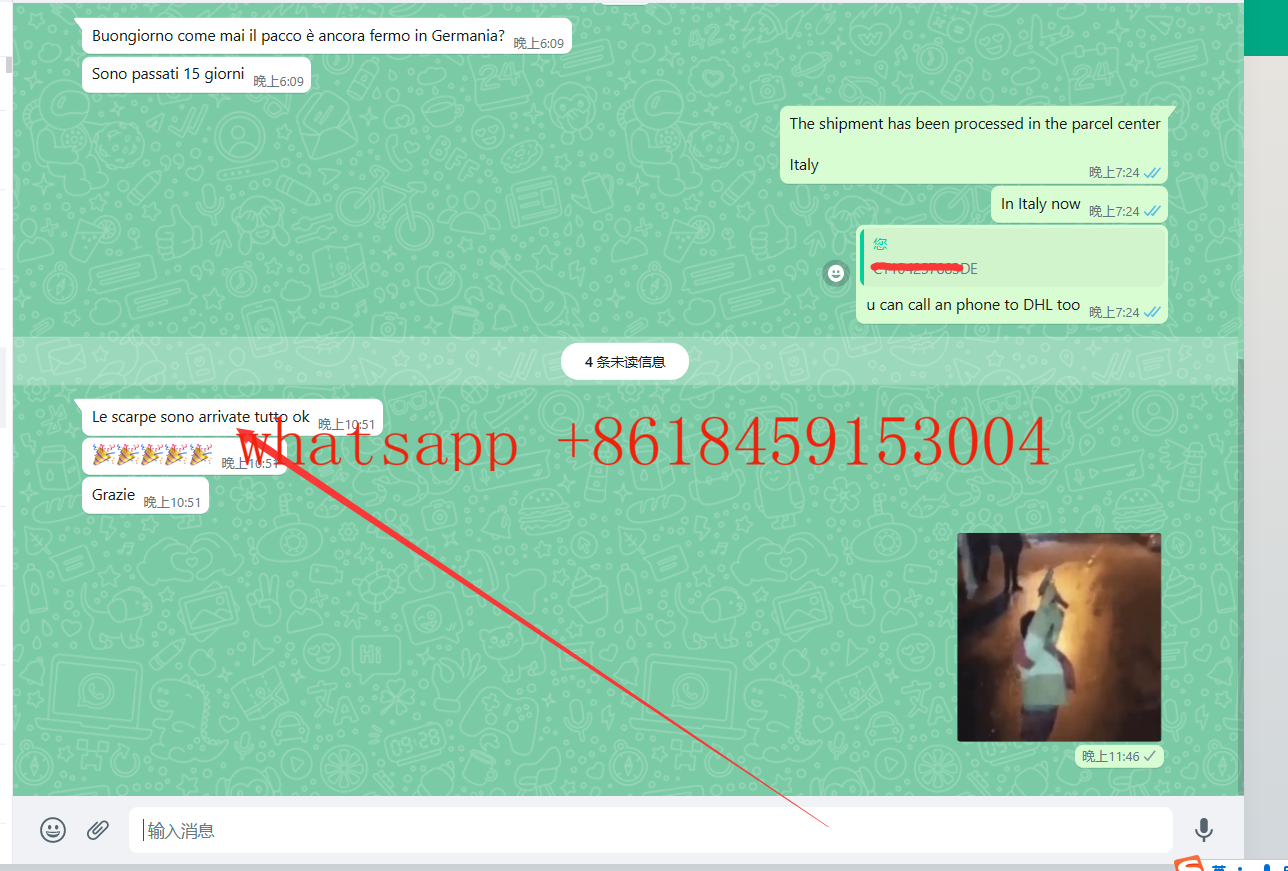
Task: Click the Sogou input method icon
Action: 1188,864
